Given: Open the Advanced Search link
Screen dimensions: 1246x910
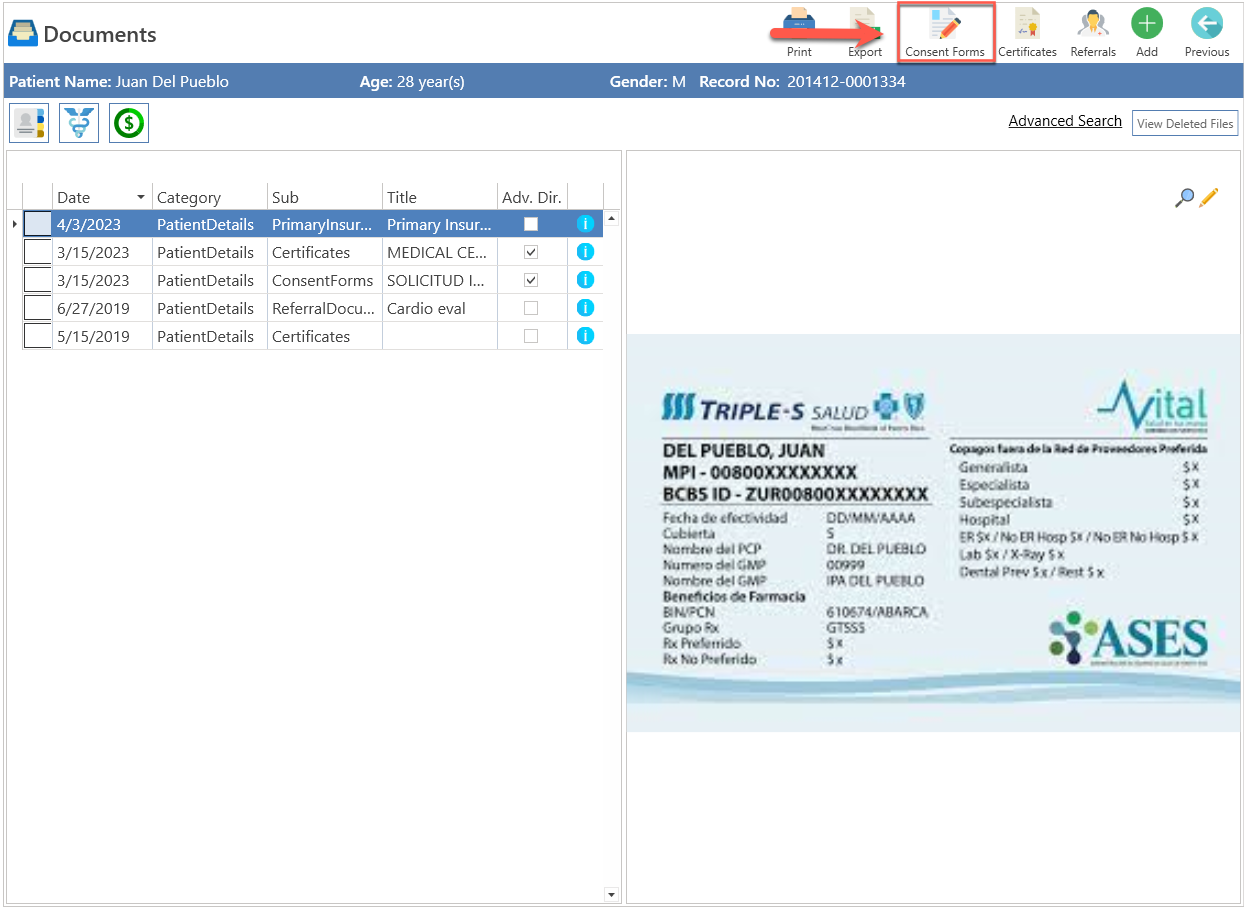Looking at the screenshot, I should click(1065, 121).
